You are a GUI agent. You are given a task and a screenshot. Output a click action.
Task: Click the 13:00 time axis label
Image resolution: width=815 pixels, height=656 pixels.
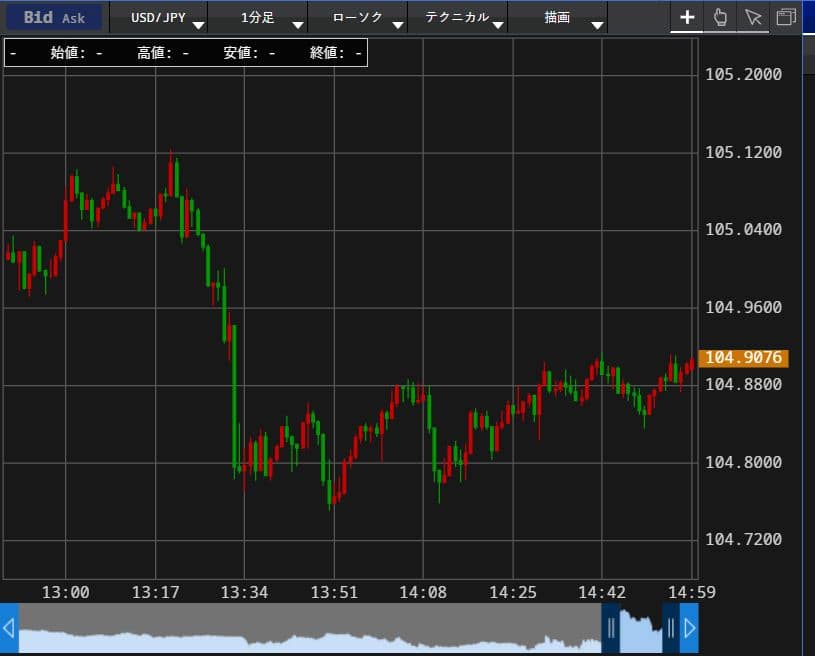(x=65, y=592)
